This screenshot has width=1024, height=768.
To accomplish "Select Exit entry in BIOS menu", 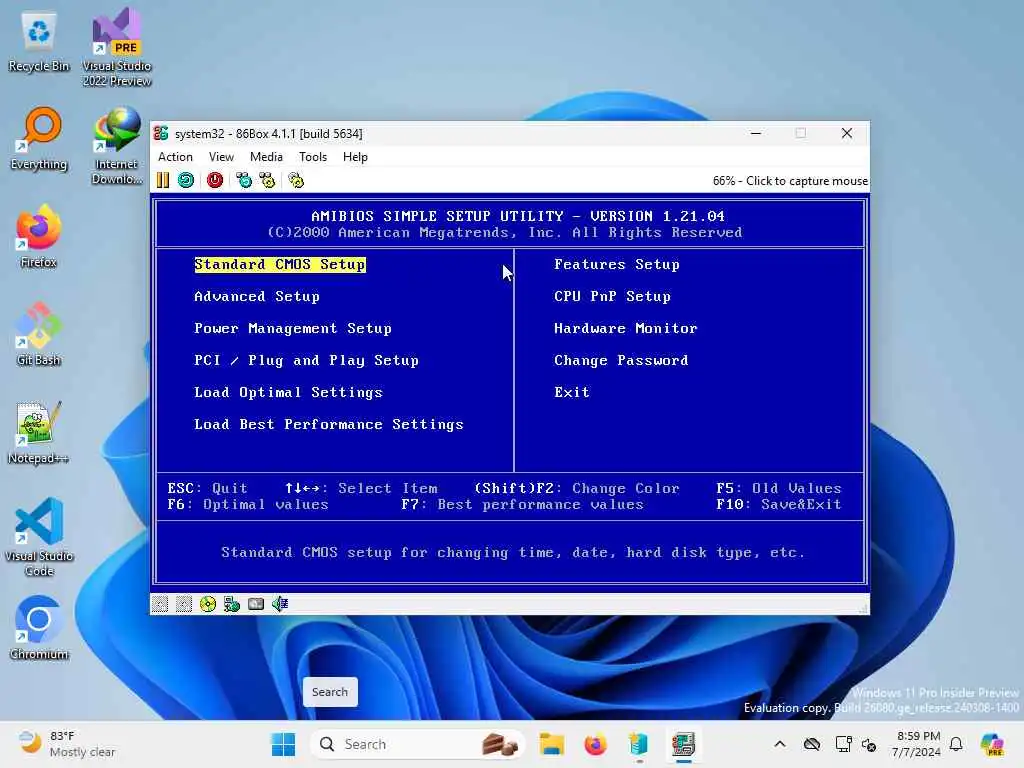I will [572, 392].
